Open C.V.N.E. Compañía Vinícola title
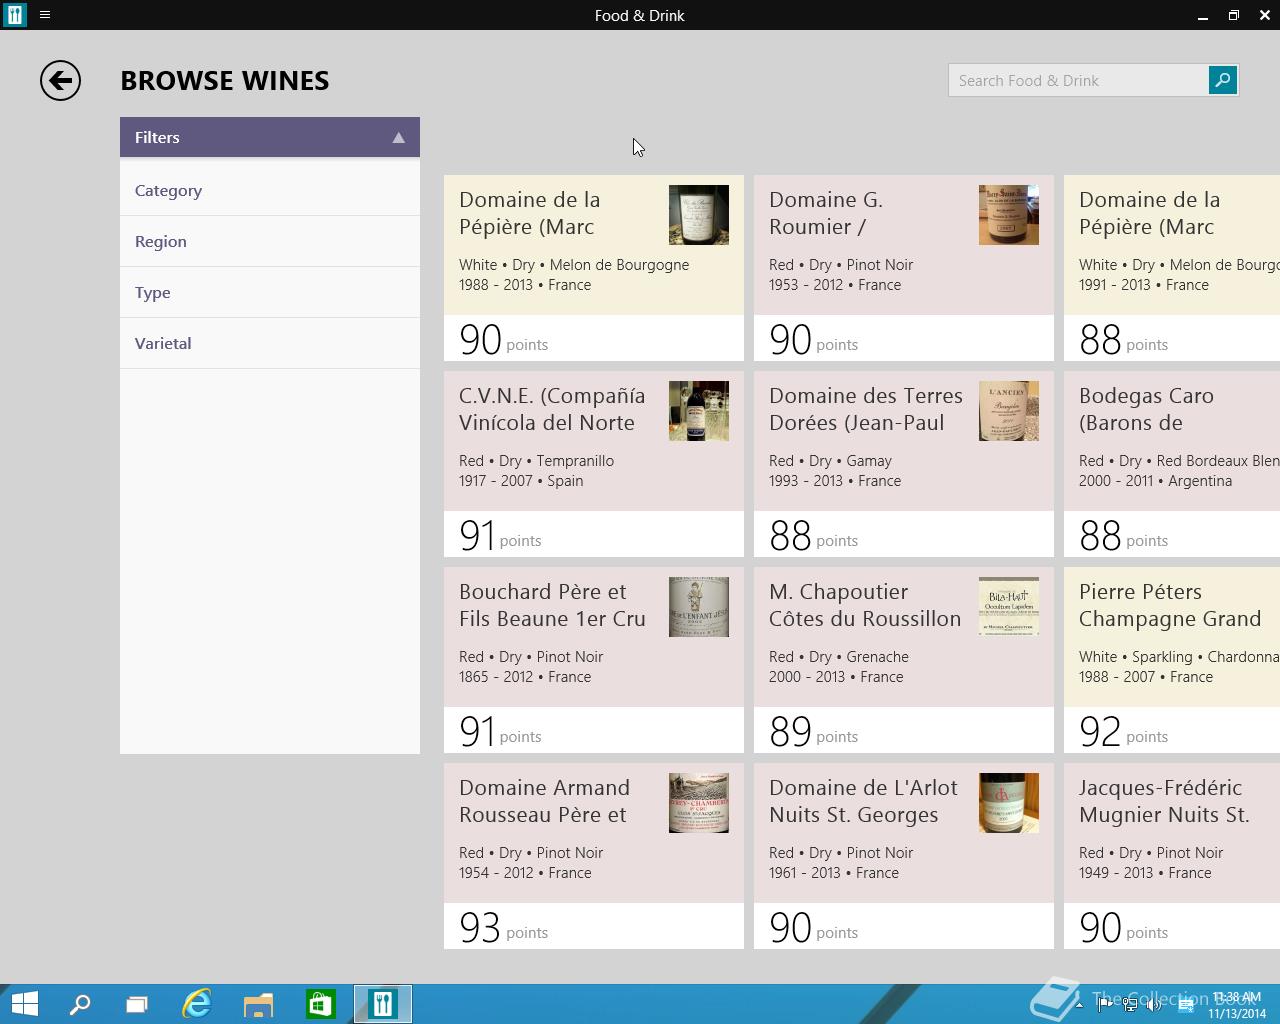Screen dimensions: 1280x1024 (x=552, y=409)
